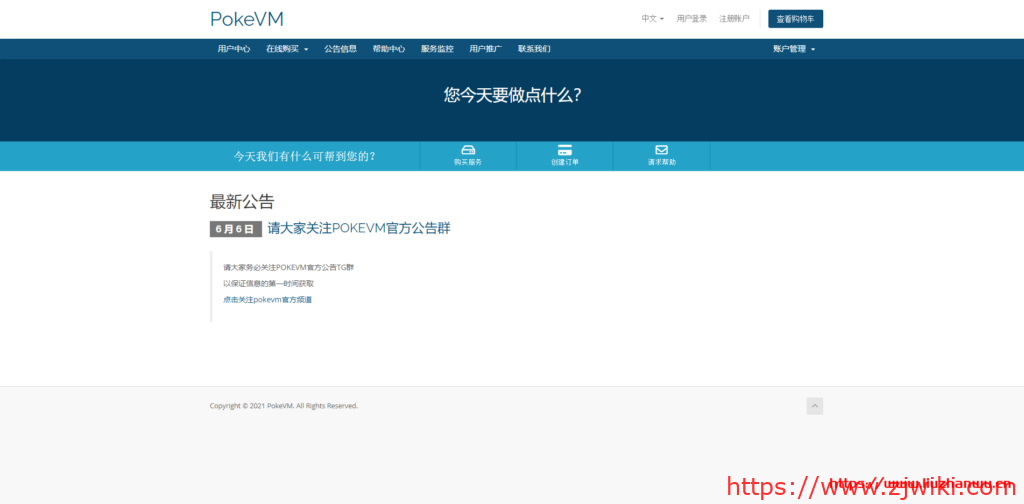Click text 以保证信息的第一时间获取
This screenshot has width=1024, height=504.
(x=268, y=284)
